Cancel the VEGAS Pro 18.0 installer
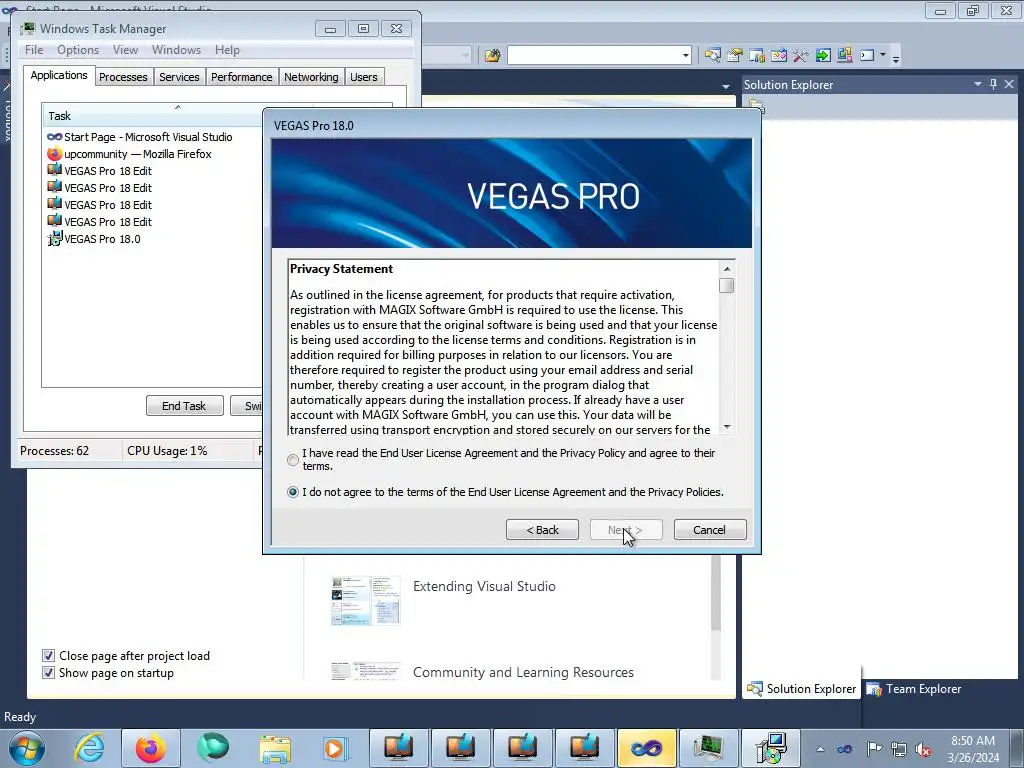1024x768 pixels. [x=710, y=530]
